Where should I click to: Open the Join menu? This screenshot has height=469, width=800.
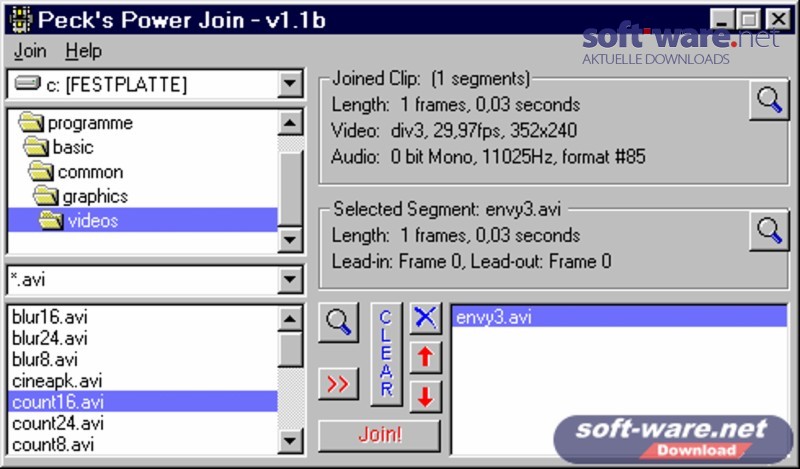[30, 51]
